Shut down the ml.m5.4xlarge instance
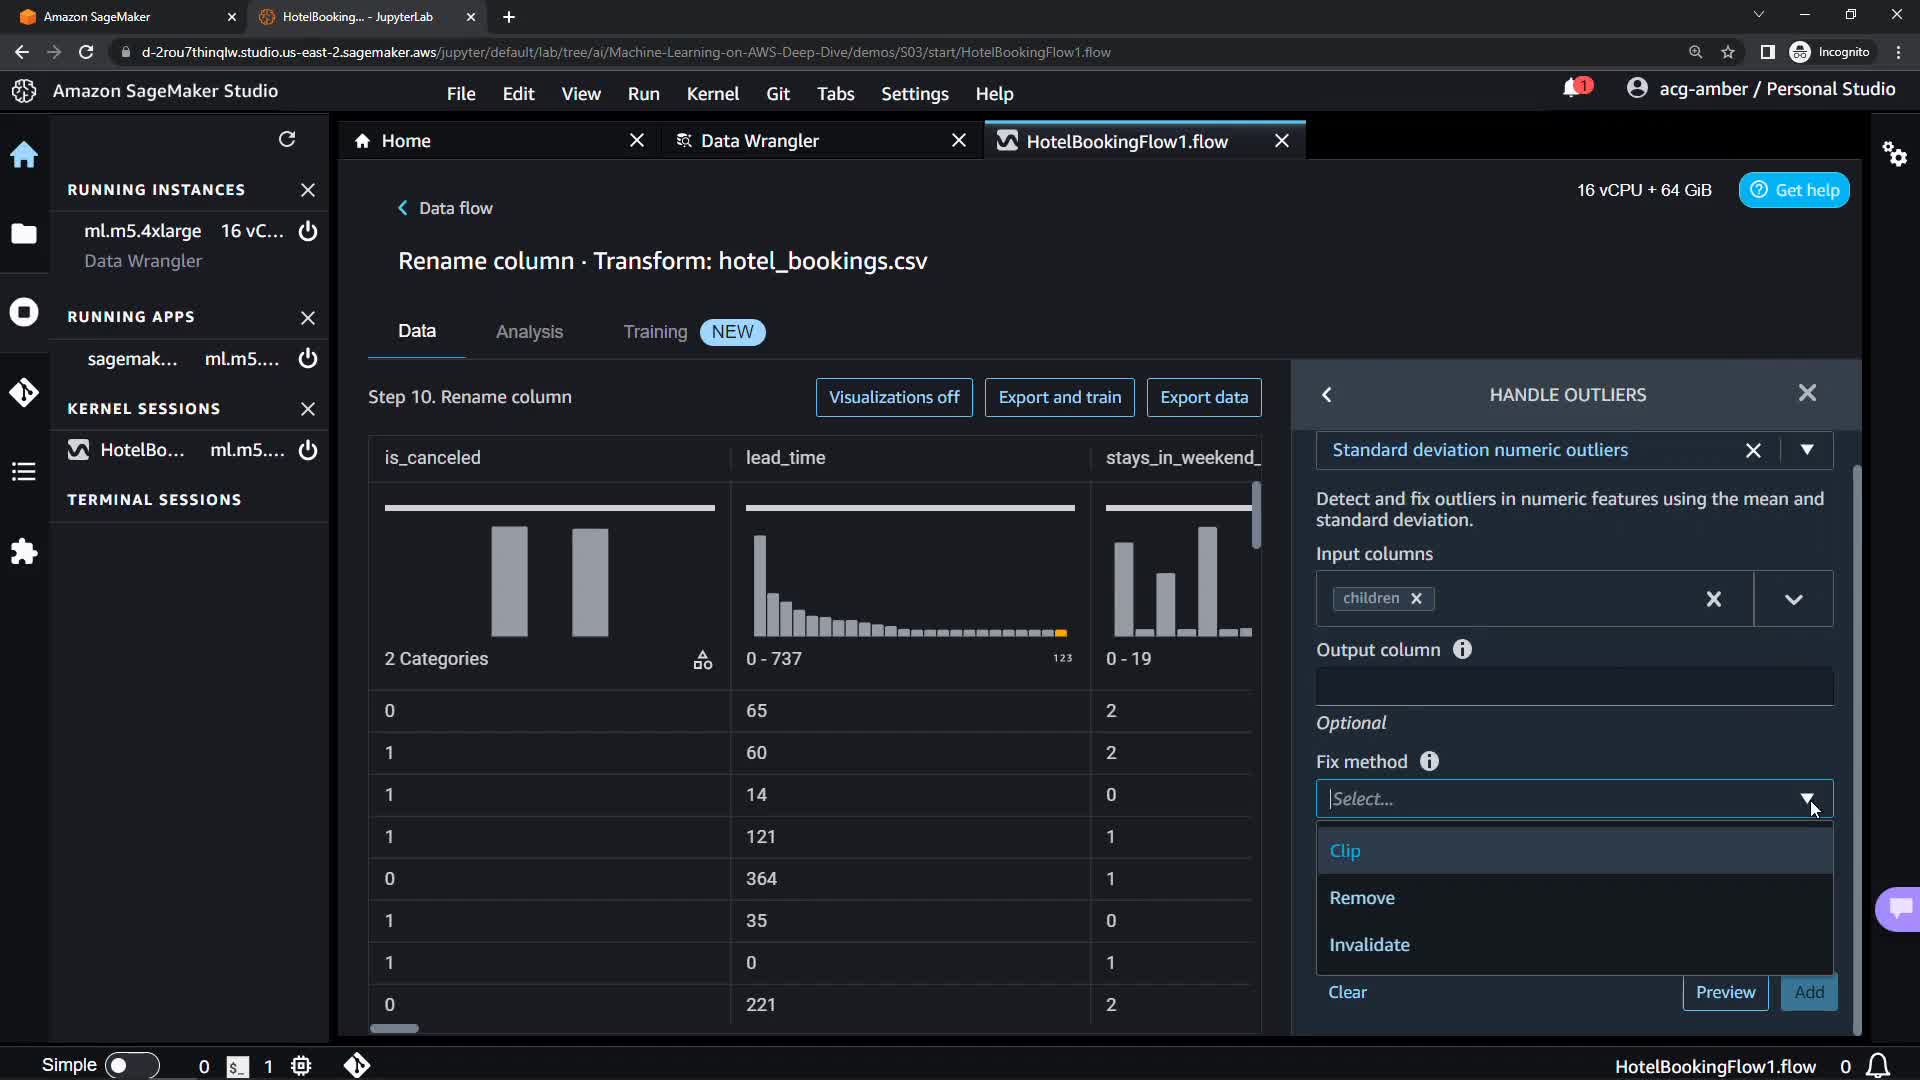Image resolution: width=1920 pixels, height=1080 pixels. [308, 231]
